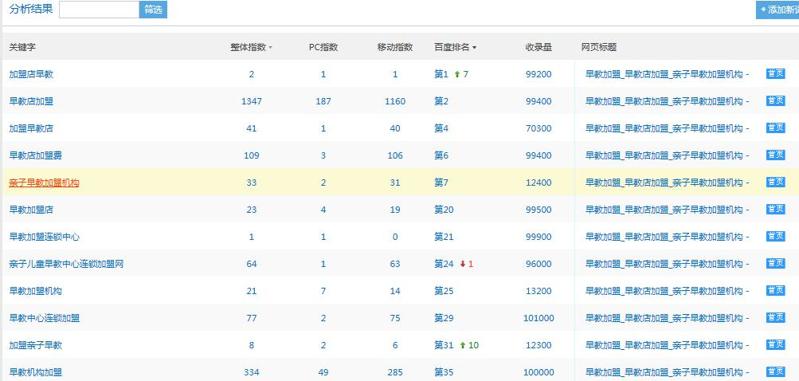
Task: Open keyword 早教店加盟
Action: click(31, 101)
